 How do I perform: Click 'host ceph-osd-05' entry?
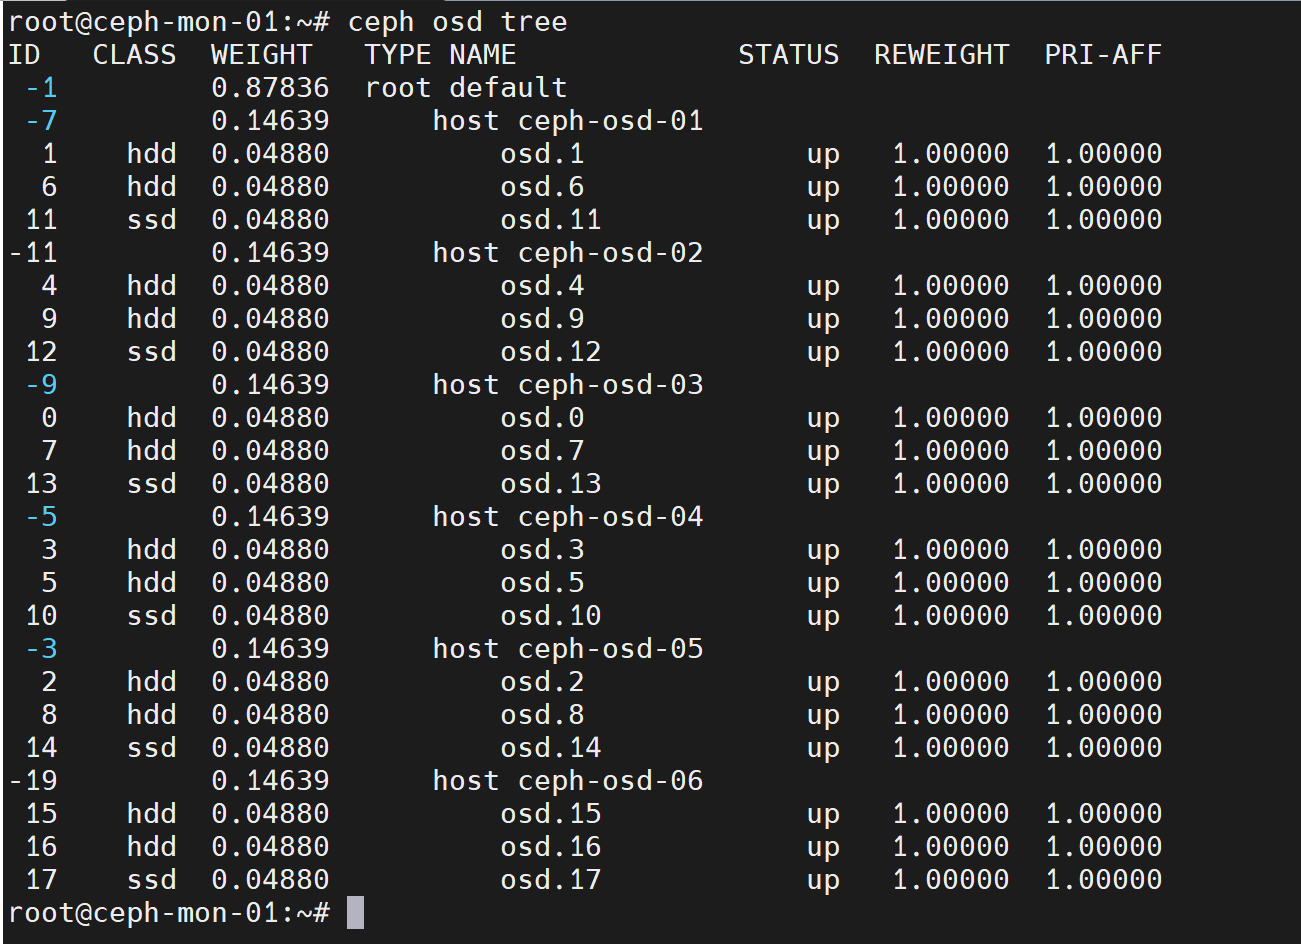pos(568,648)
